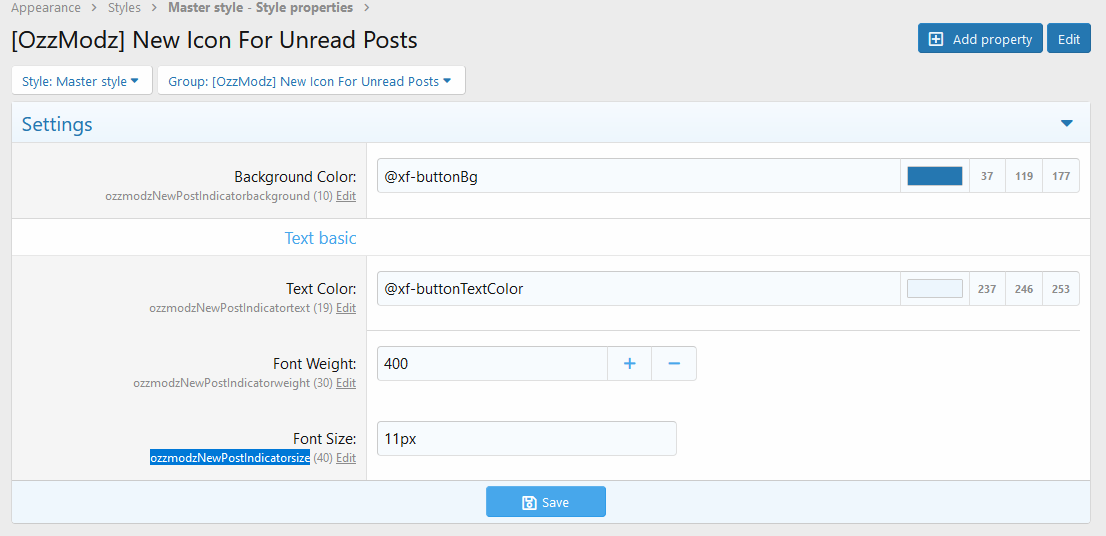Focus the Background Color text field
The height and width of the screenshot is (536, 1106).
point(638,176)
